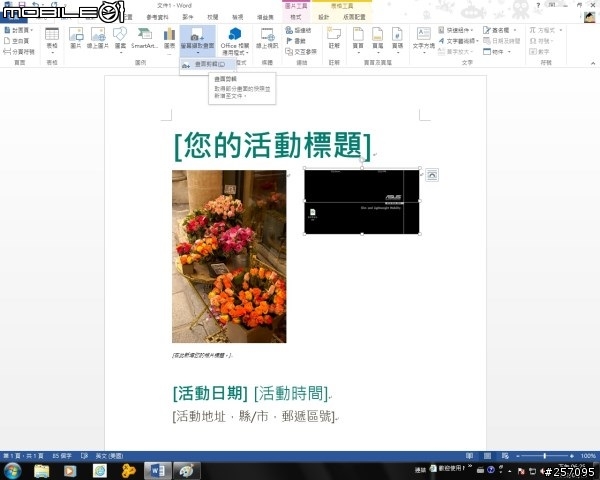This screenshot has height=480, width=600.
Task: Open Windows Explorer from taskbar
Action: [41, 471]
